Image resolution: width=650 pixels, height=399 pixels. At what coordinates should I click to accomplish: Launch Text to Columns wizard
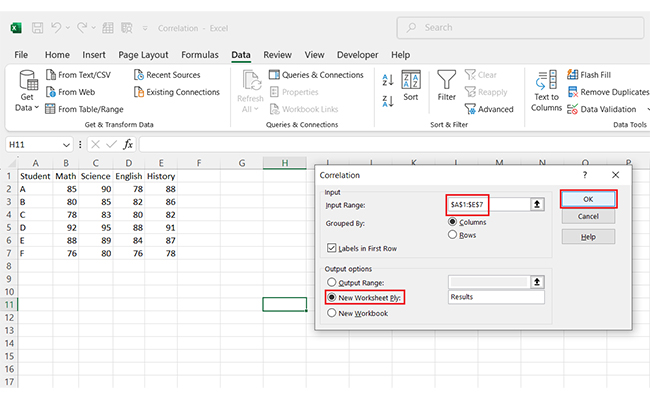pyautogui.click(x=546, y=91)
